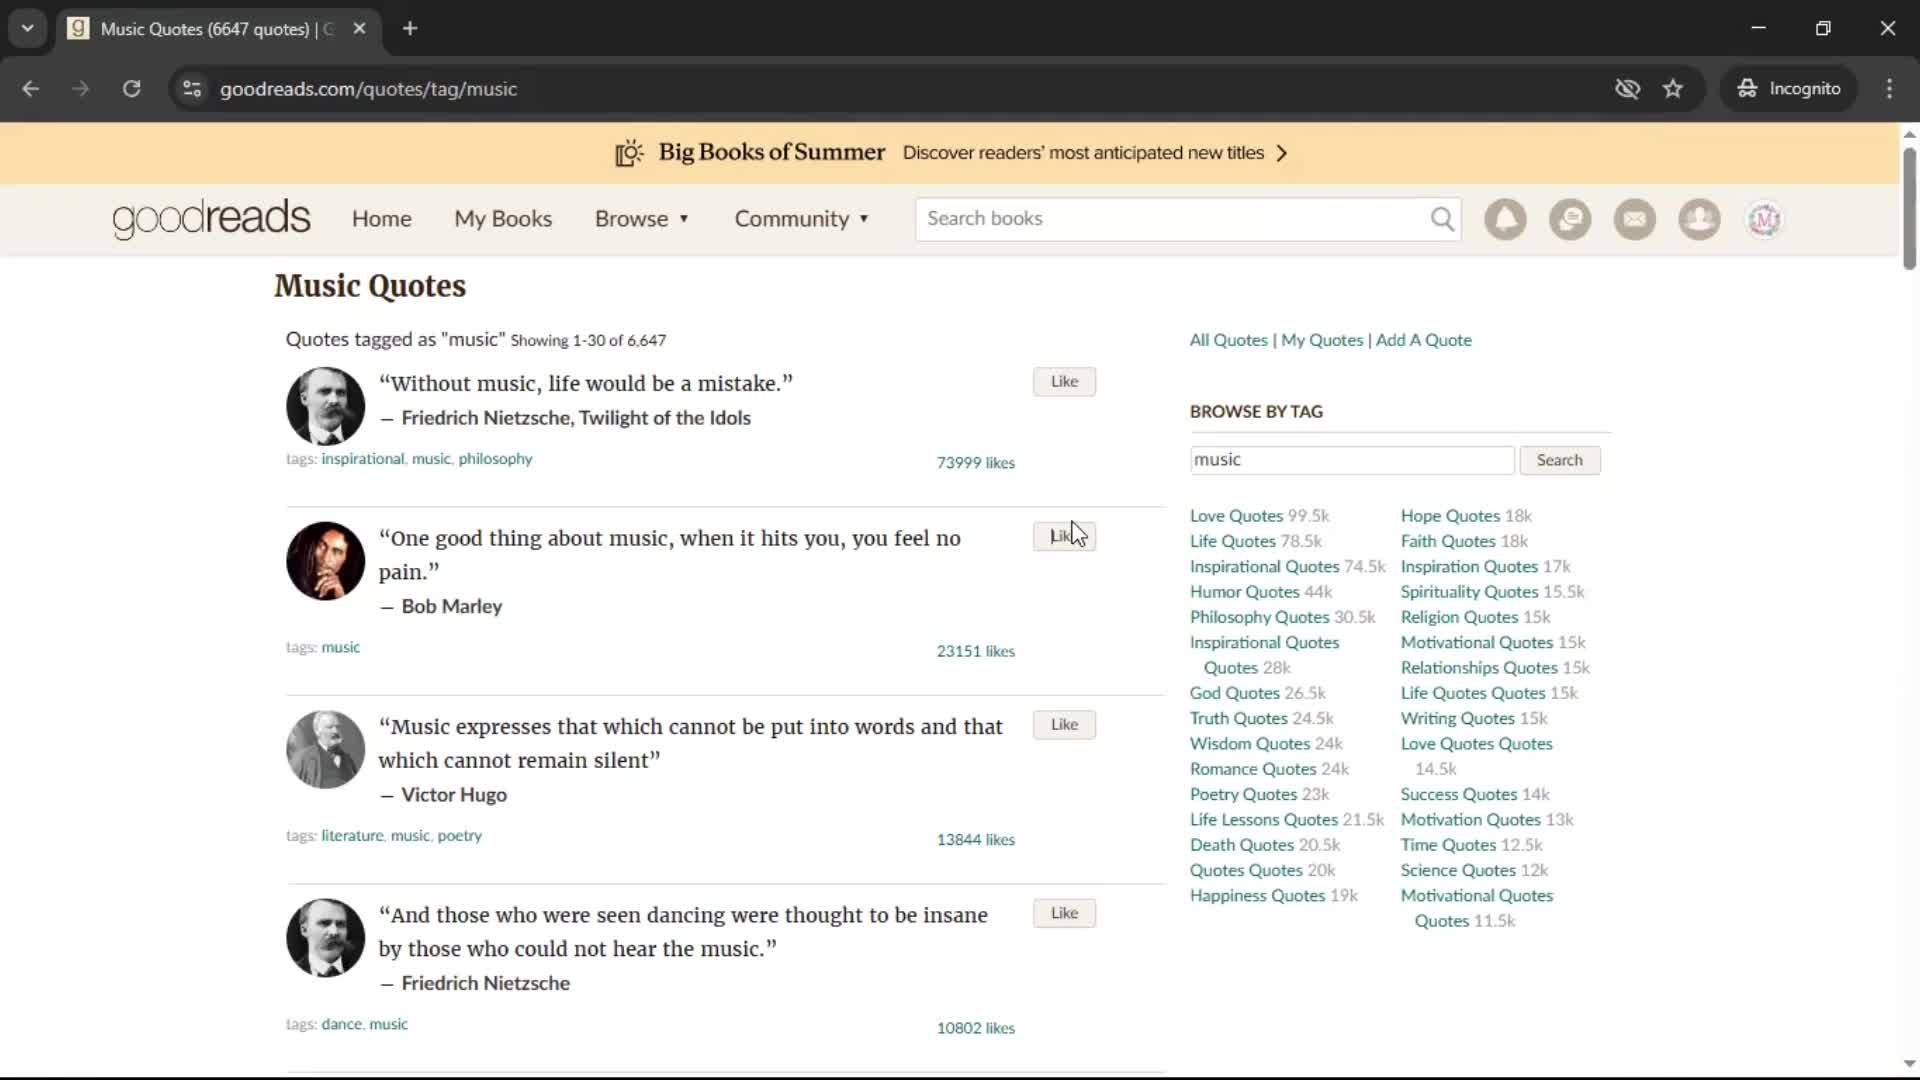Click the arrow after 'most anticipated new titles'

tap(1282, 153)
